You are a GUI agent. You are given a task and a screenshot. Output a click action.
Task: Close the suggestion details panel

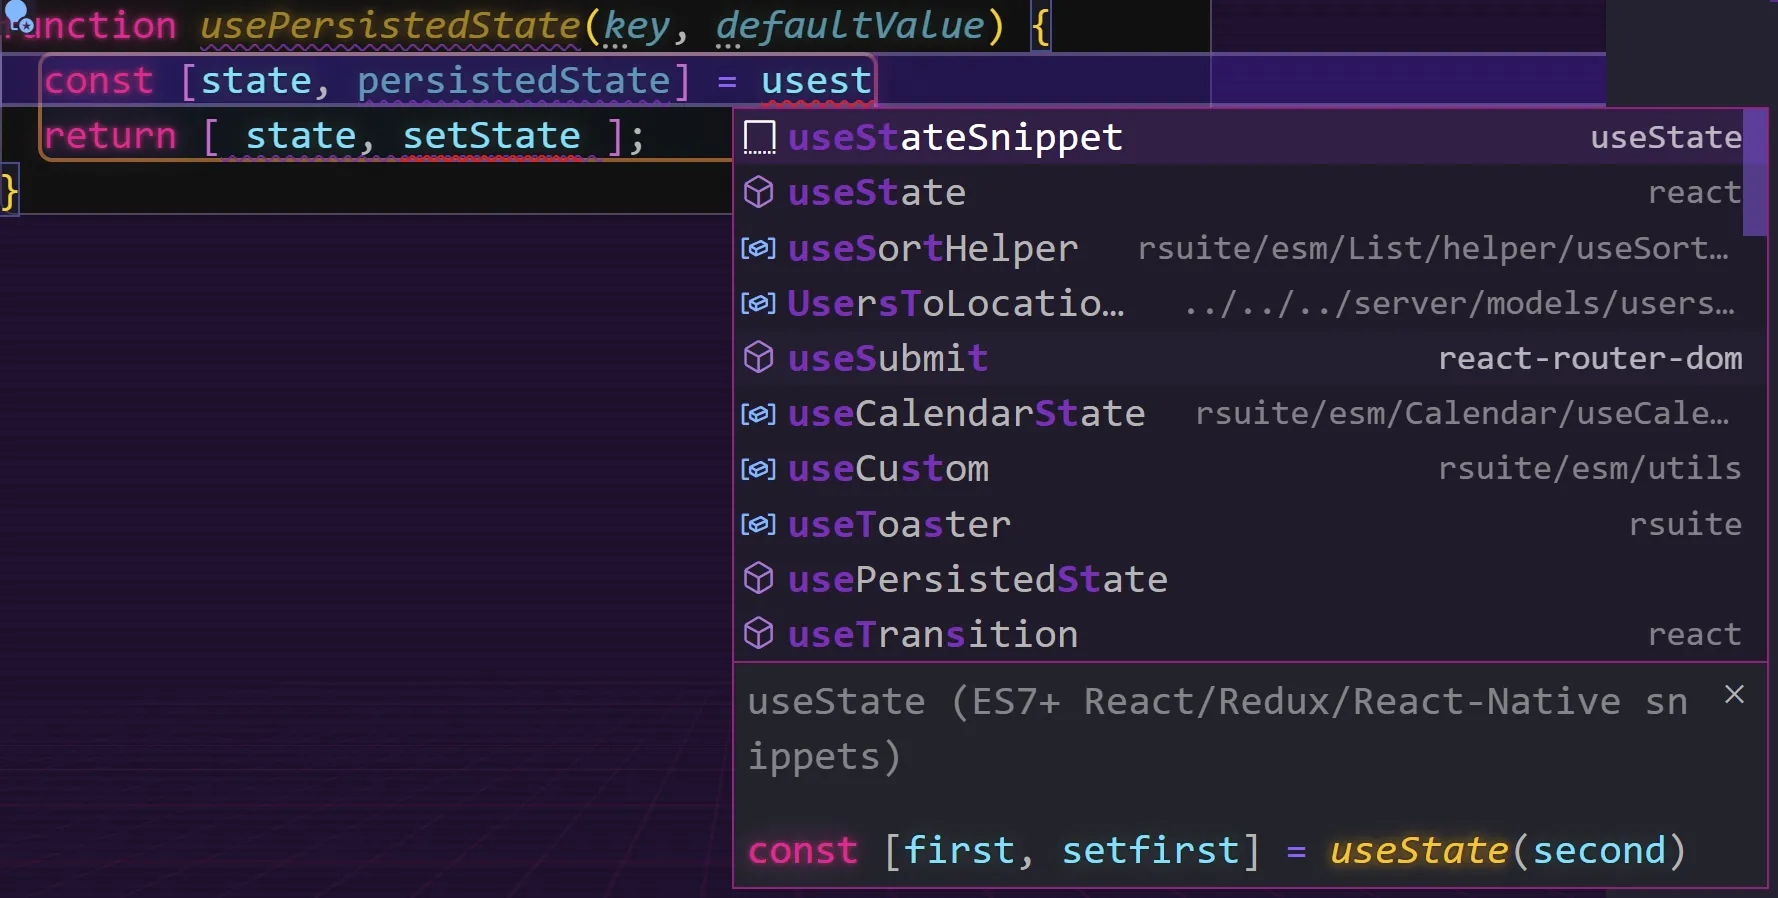click(x=1734, y=695)
